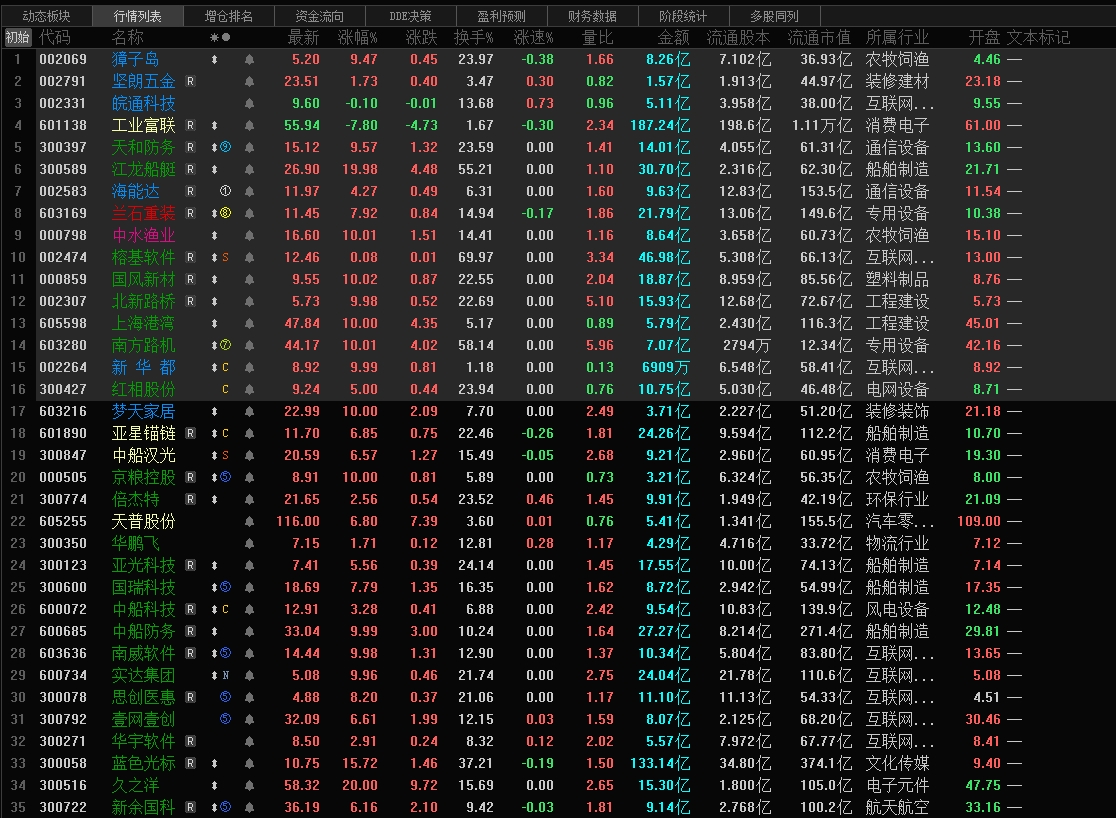The width and height of the screenshot is (1116, 818).
Task: Click the R badge next to 兰石重装
Action: click(x=190, y=213)
